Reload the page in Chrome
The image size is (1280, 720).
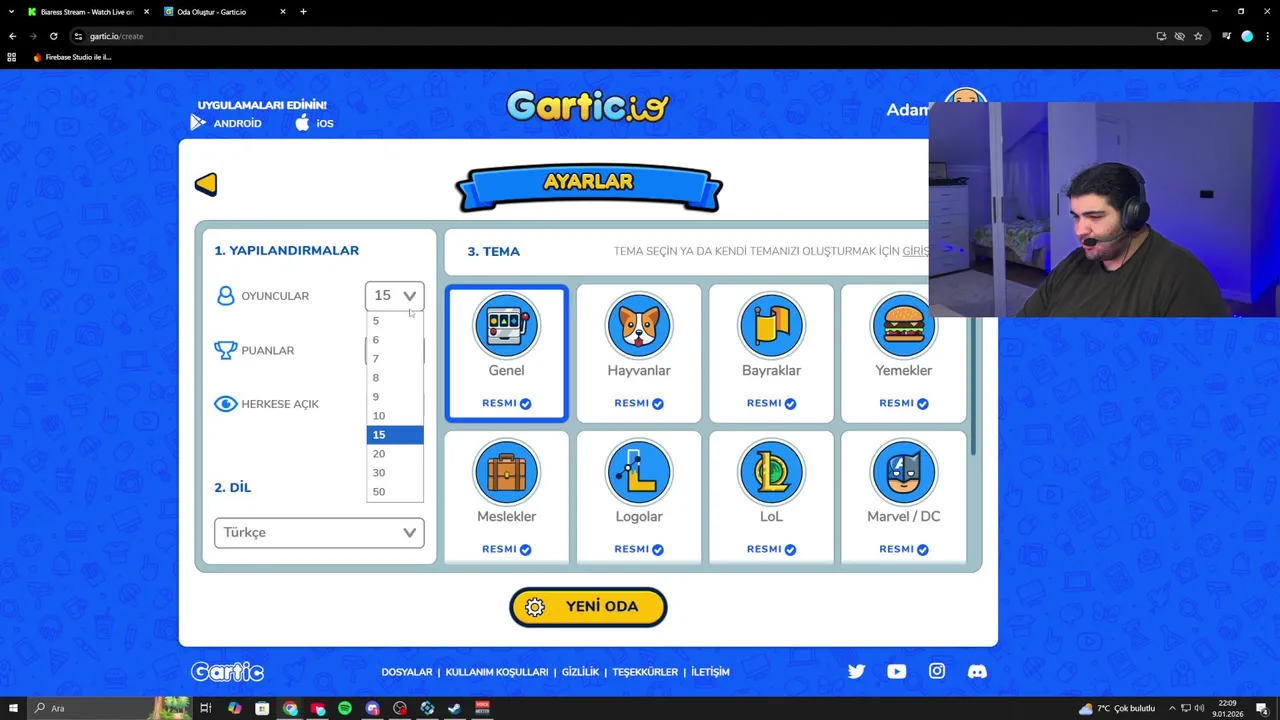click(x=54, y=36)
